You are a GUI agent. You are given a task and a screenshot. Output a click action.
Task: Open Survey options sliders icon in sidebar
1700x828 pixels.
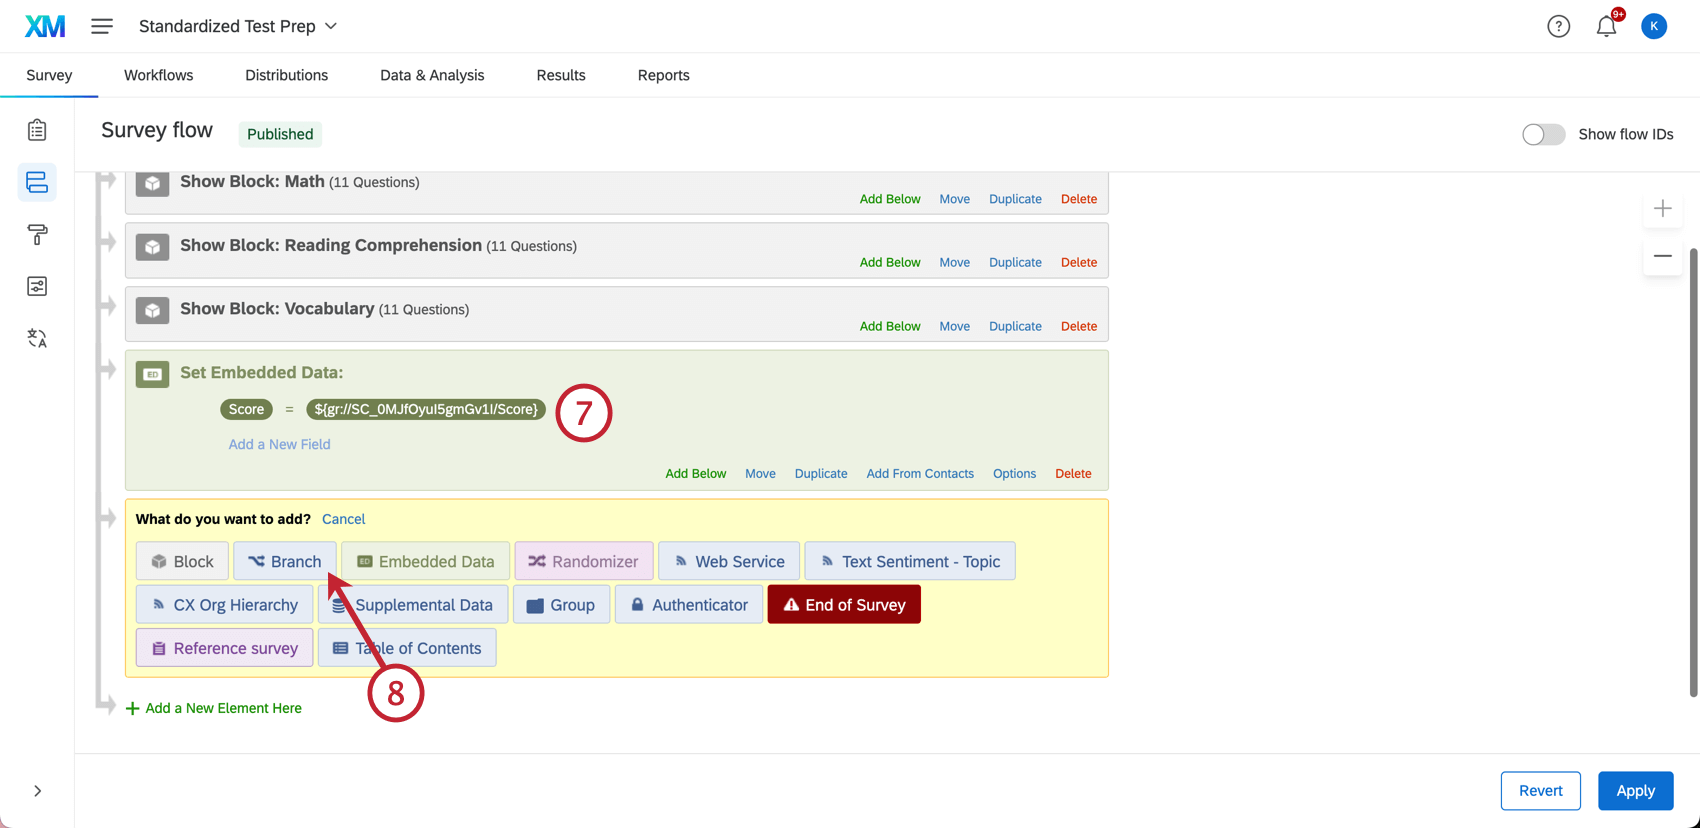coord(37,287)
